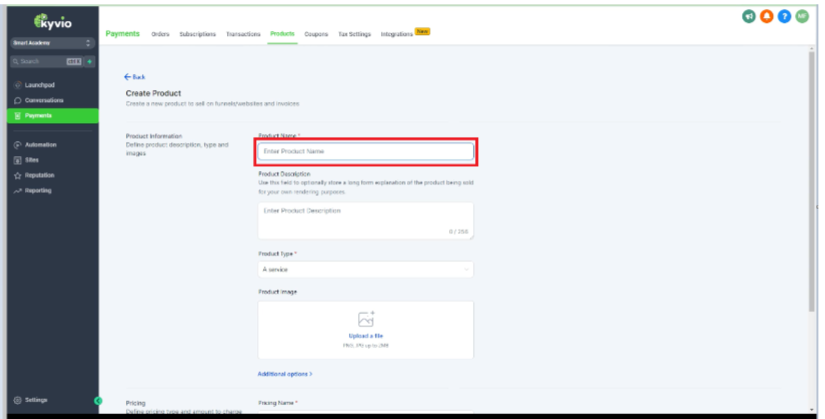Click the blue help question mark icon

coord(784,17)
